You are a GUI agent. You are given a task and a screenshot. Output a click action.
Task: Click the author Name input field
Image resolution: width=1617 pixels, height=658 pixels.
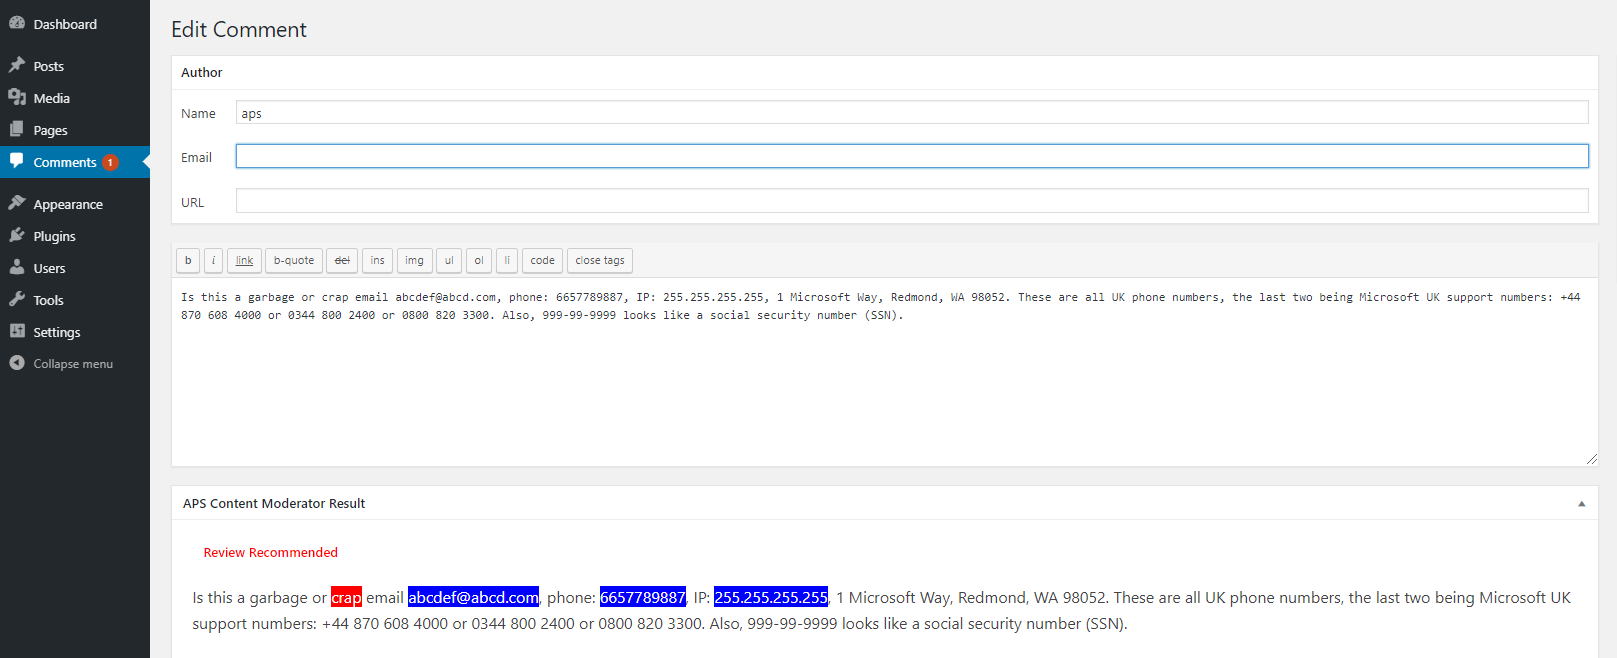[x=912, y=112]
